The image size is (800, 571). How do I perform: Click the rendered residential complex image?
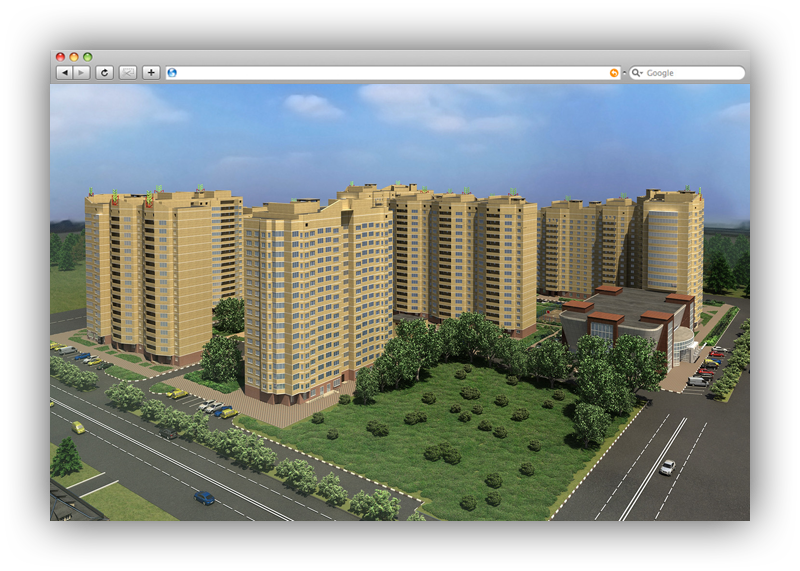[x=400, y=303]
